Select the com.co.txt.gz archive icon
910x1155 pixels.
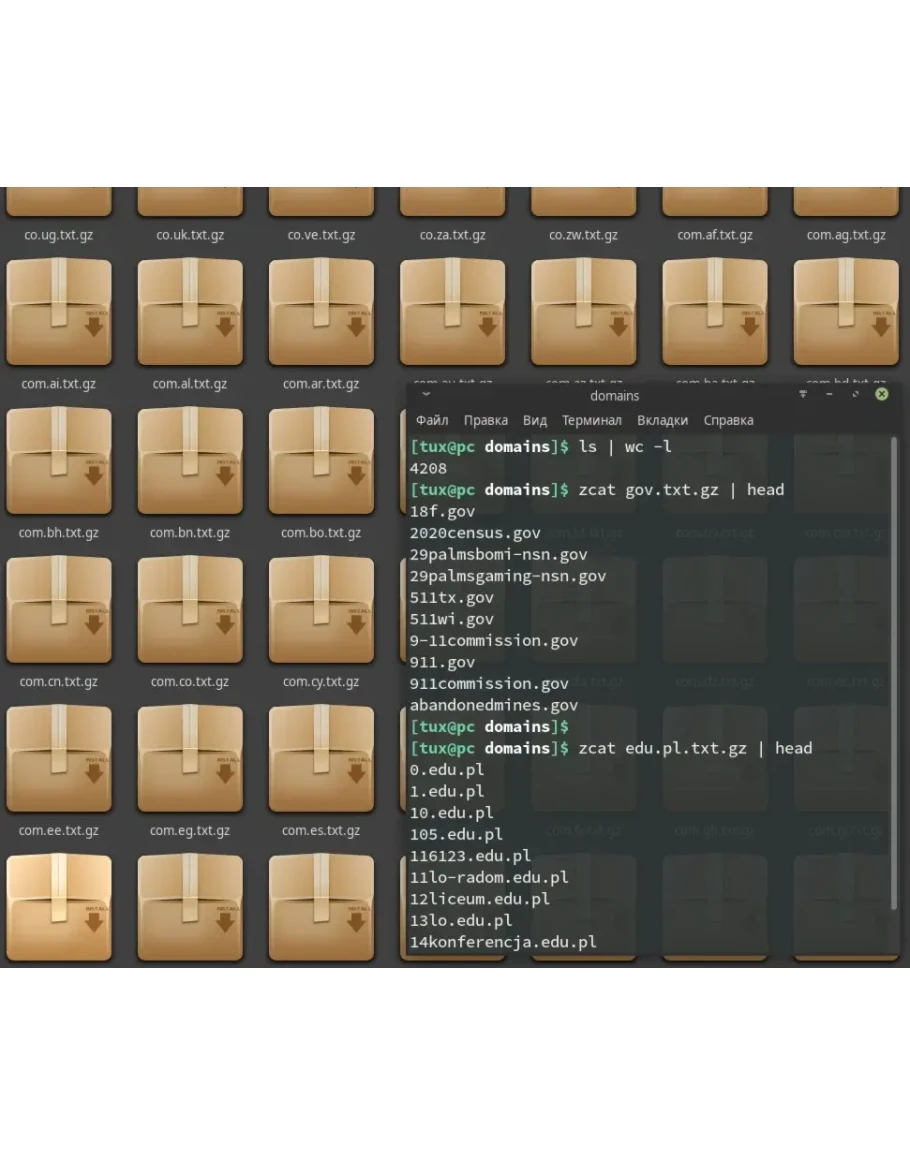190,608
